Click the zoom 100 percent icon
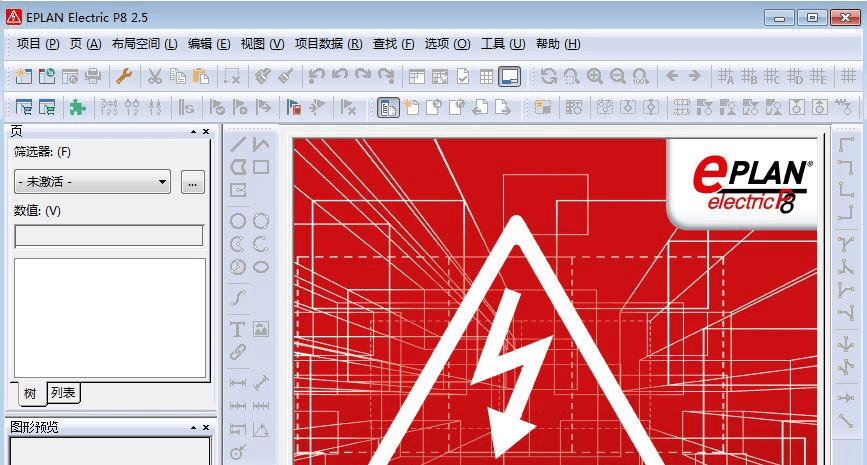The width and height of the screenshot is (867, 465). pos(640,76)
